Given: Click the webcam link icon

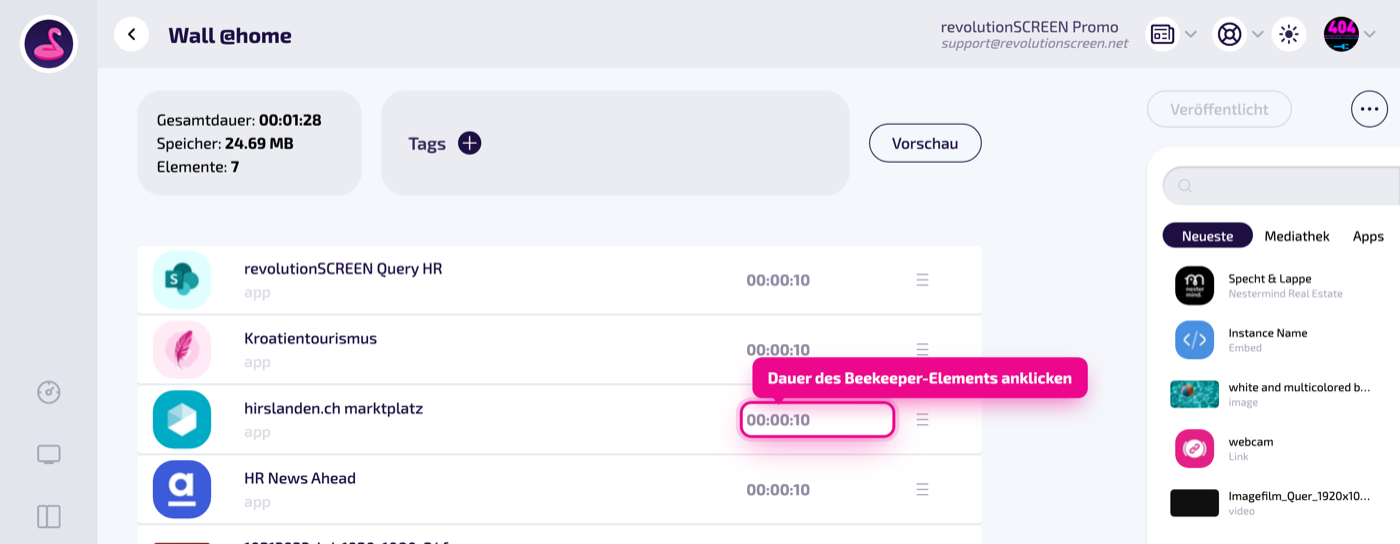Looking at the screenshot, I should (1194, 448).
